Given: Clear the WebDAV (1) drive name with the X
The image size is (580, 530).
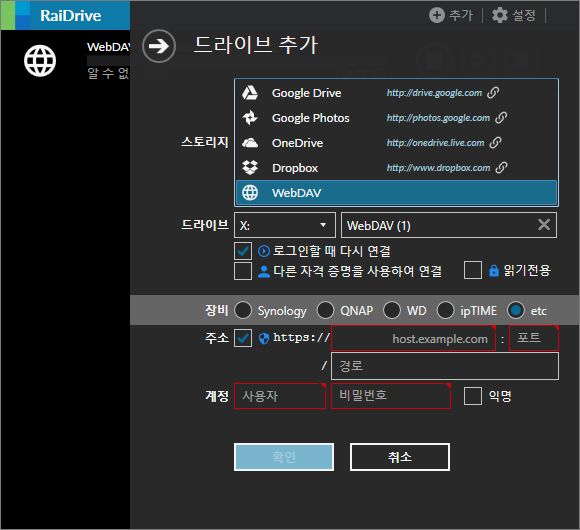Looking at the screenshot, I should point(543,225).
